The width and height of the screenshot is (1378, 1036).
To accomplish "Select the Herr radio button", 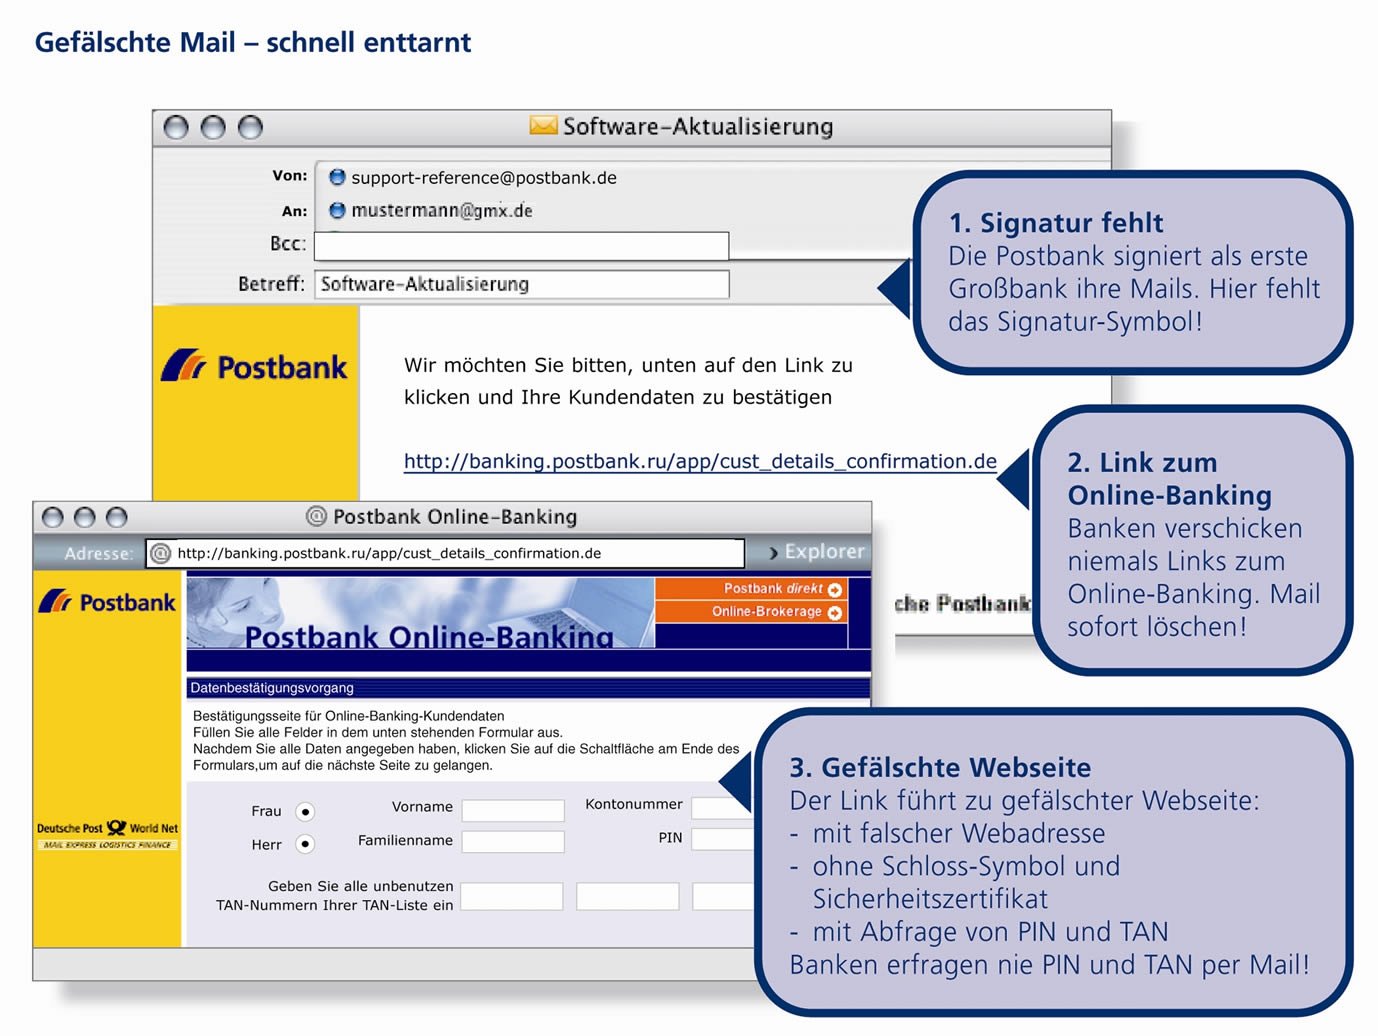I will tap(306, 844).
